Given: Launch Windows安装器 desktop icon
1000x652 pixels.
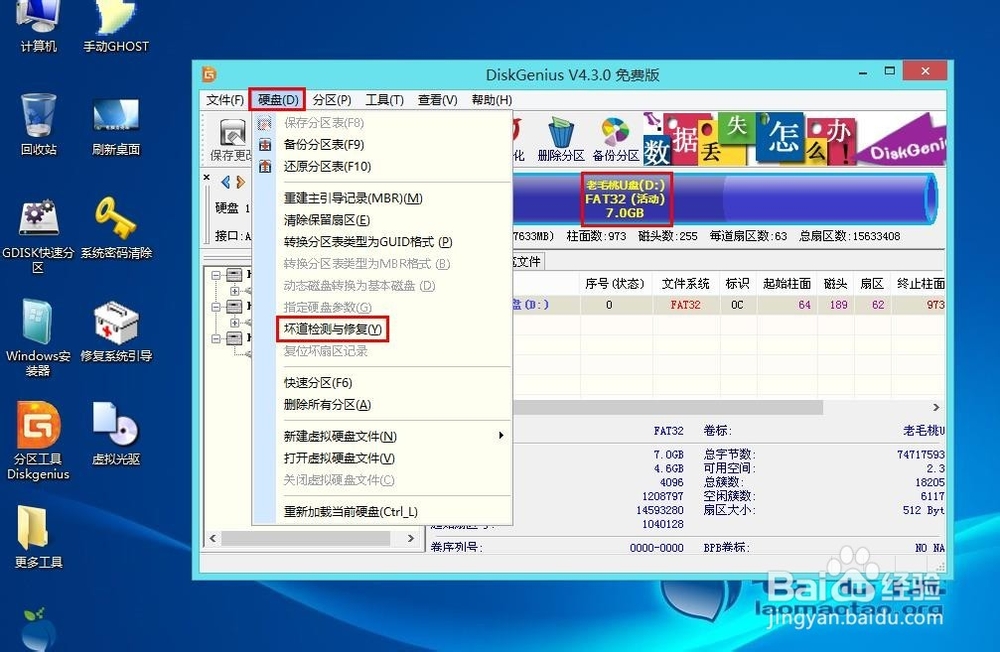Looking at the screenshot, I should point(38,338).
